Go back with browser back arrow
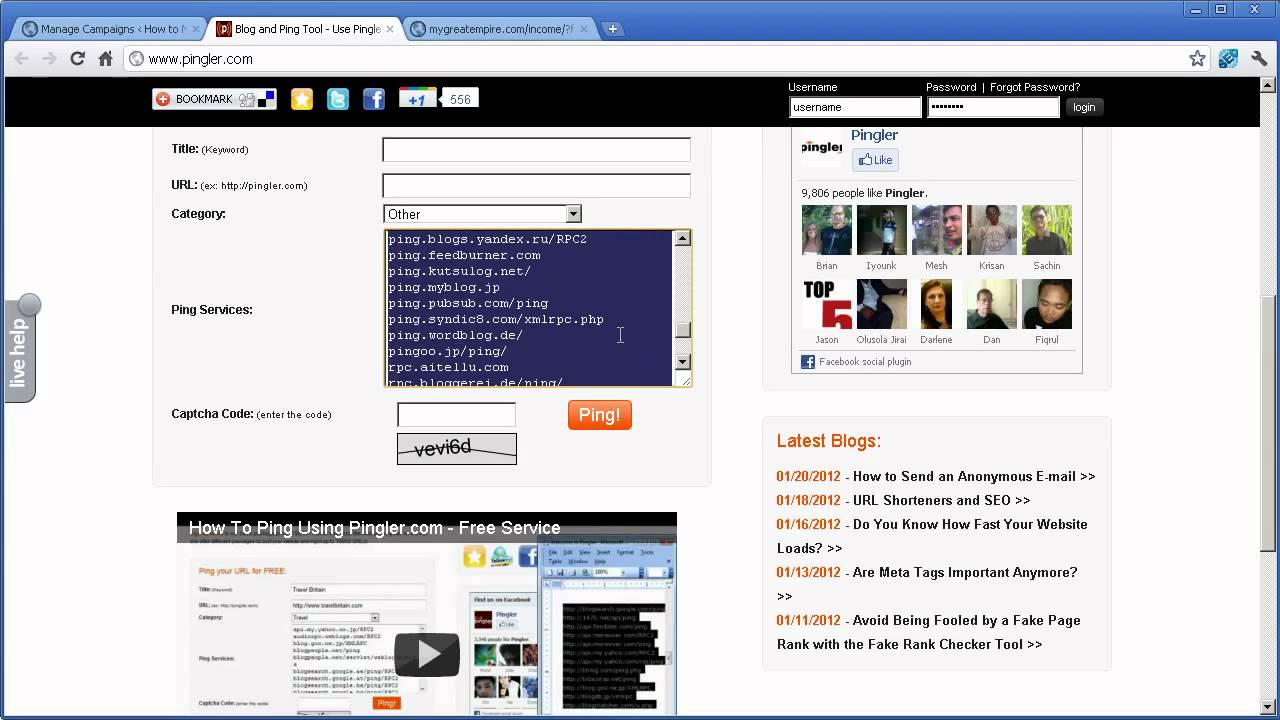Viewport: 1280px width, 720px height. pos(21,59)
